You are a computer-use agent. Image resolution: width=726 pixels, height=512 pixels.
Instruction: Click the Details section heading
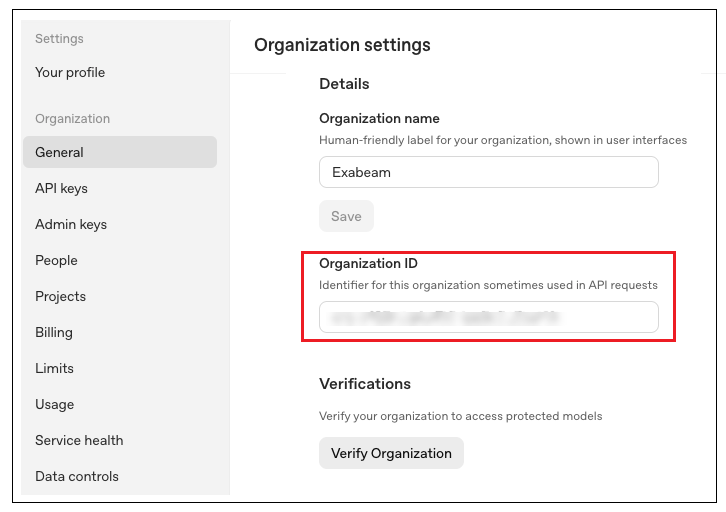(344, 84)
